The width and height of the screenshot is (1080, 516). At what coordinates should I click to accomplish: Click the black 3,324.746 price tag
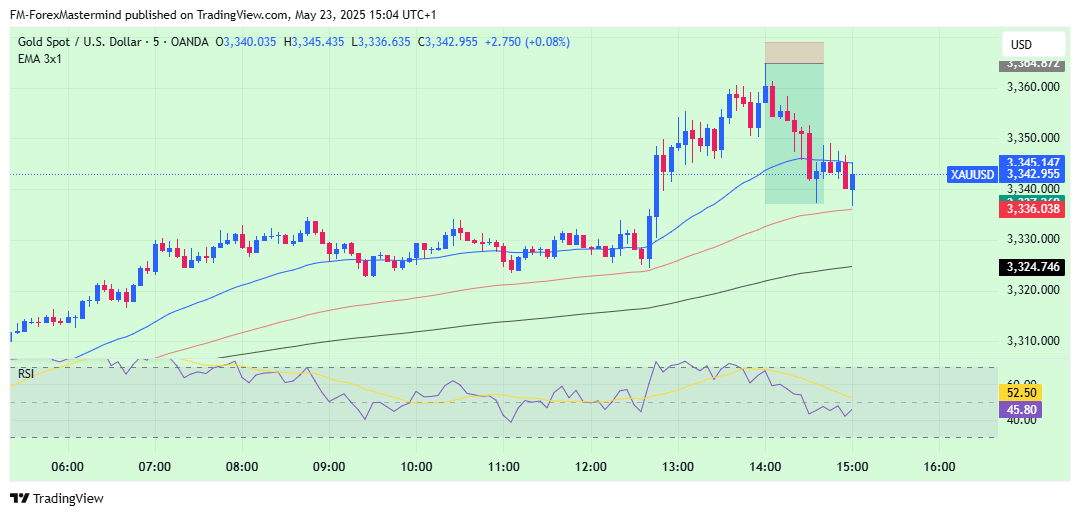tap(1032, 267)
